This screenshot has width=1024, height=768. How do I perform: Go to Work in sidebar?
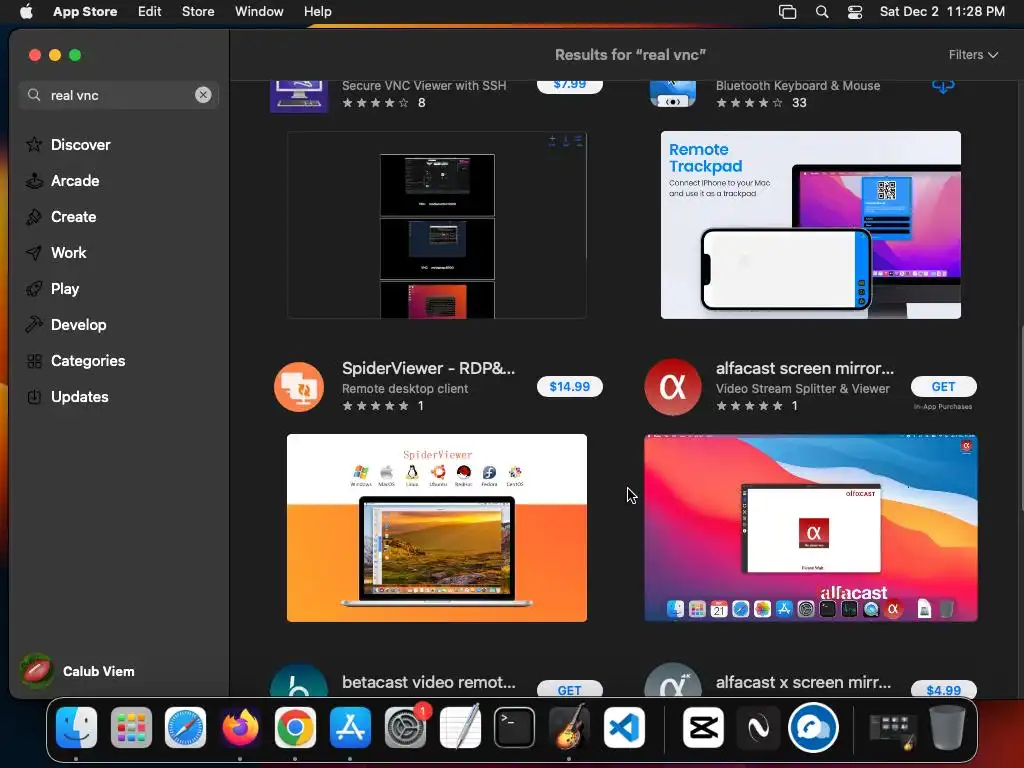coord(69,252)
